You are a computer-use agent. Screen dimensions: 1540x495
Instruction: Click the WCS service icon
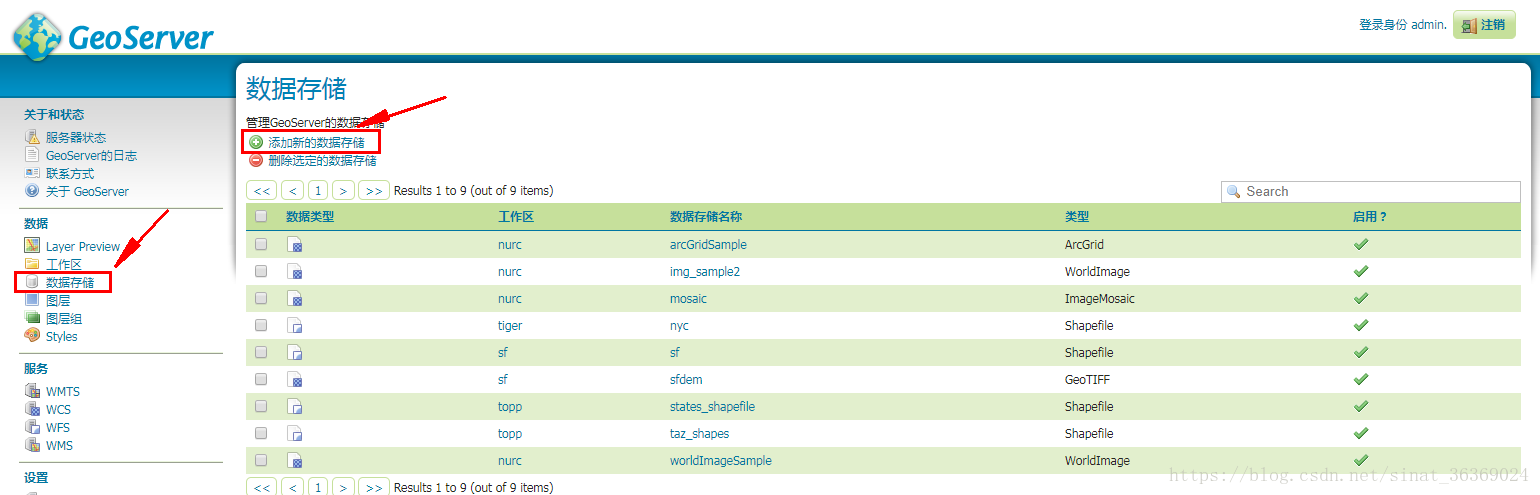32,409
